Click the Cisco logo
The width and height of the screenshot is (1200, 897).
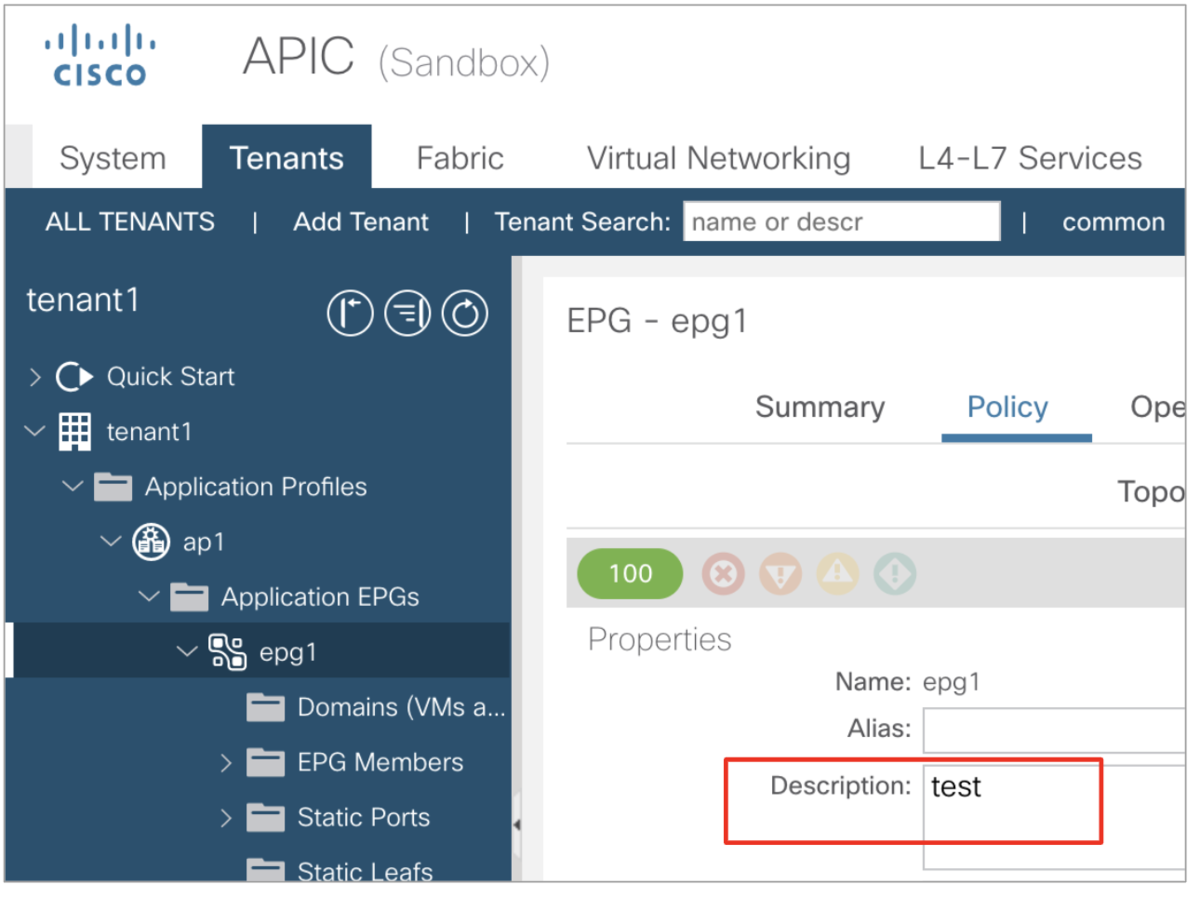click(100, 57)
